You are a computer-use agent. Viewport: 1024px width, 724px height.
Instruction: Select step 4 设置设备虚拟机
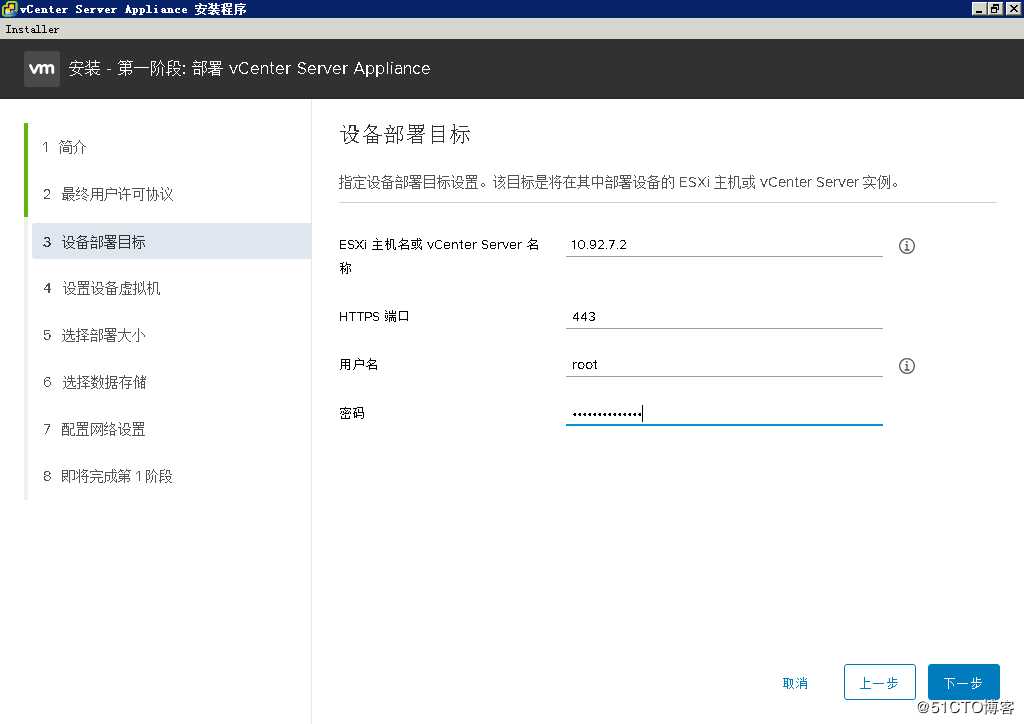[x=101, y=288]
